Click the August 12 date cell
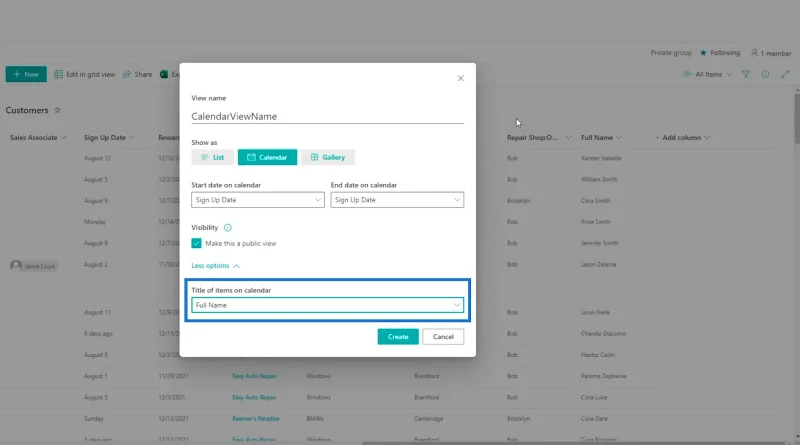Image resolution: width=800 pixels, height=445 pixels. [x=97, y=158]
